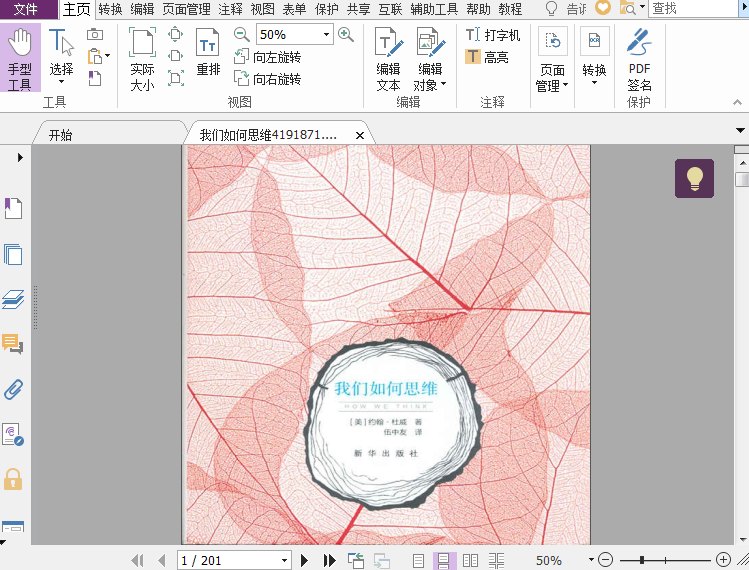
Task: Open the Select tool dropdown arrow
Action: (x=61, y=82)
